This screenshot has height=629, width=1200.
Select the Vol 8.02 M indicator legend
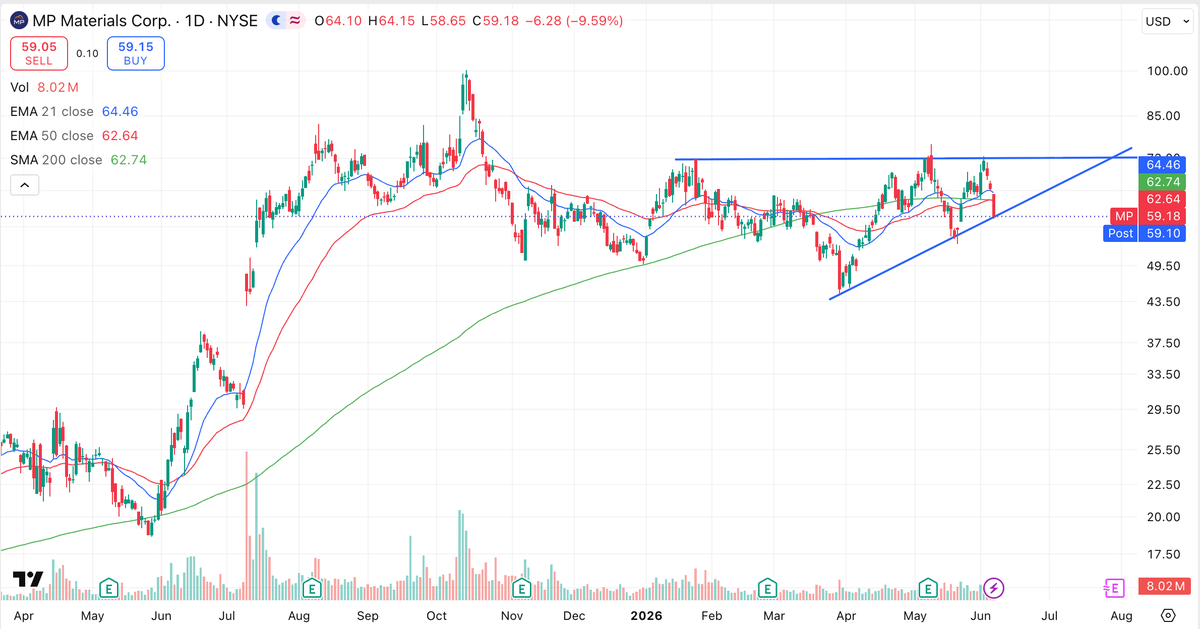(43, 87)
